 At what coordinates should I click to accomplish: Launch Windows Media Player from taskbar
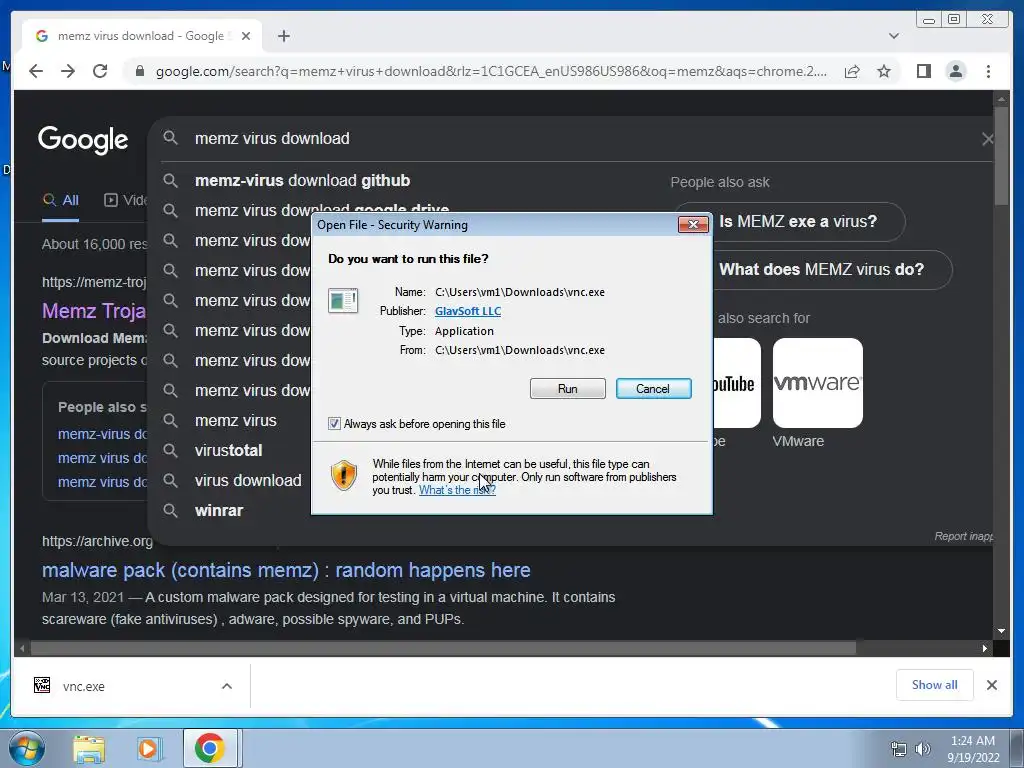coord(149,749)
